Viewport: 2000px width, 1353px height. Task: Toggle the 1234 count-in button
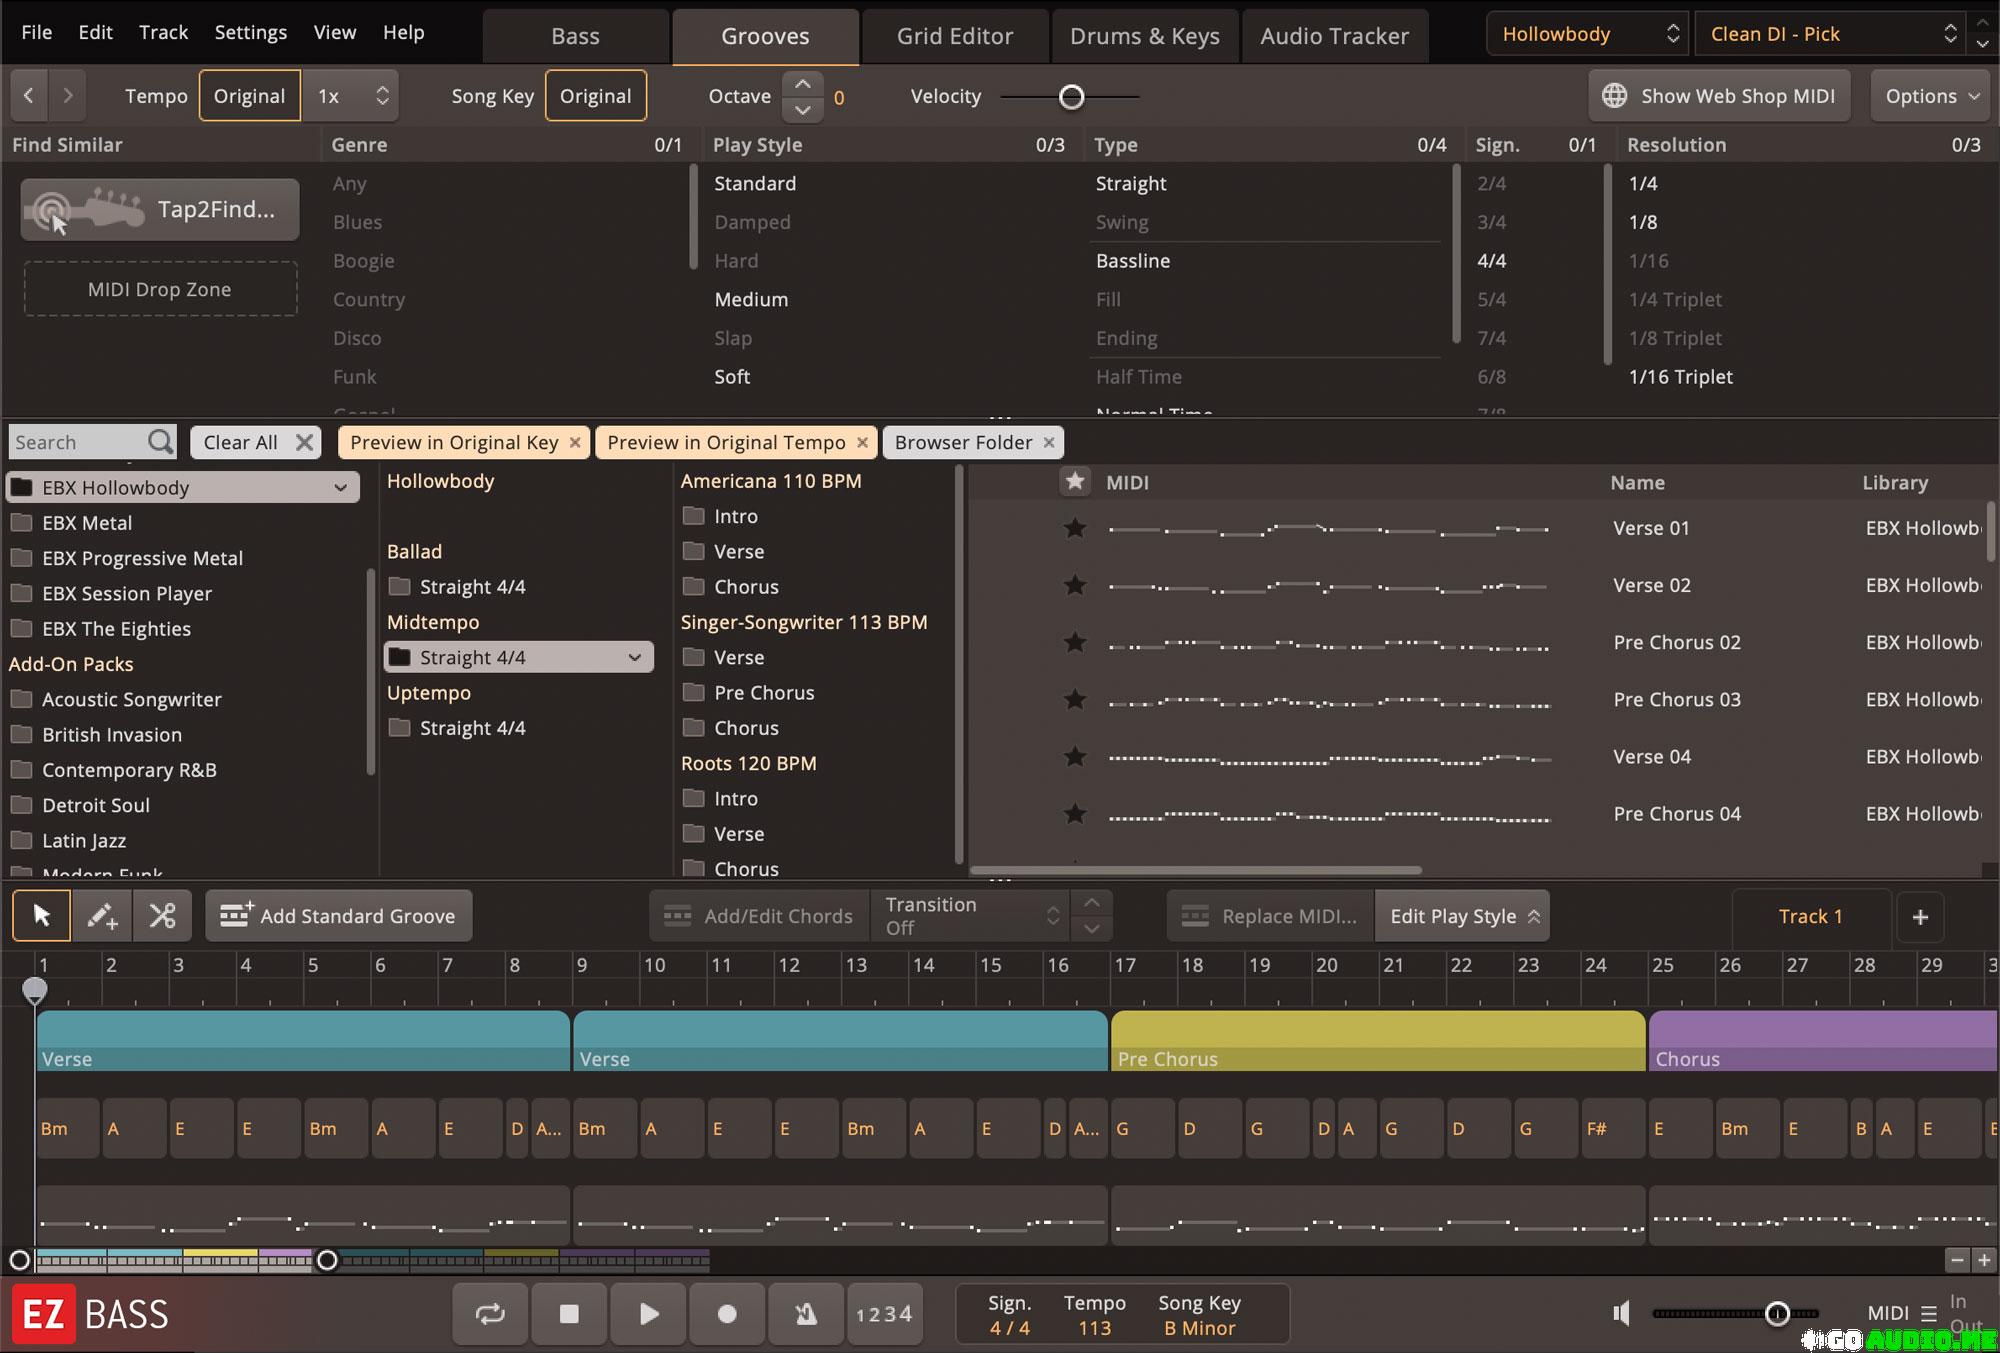coord(885,1314)
